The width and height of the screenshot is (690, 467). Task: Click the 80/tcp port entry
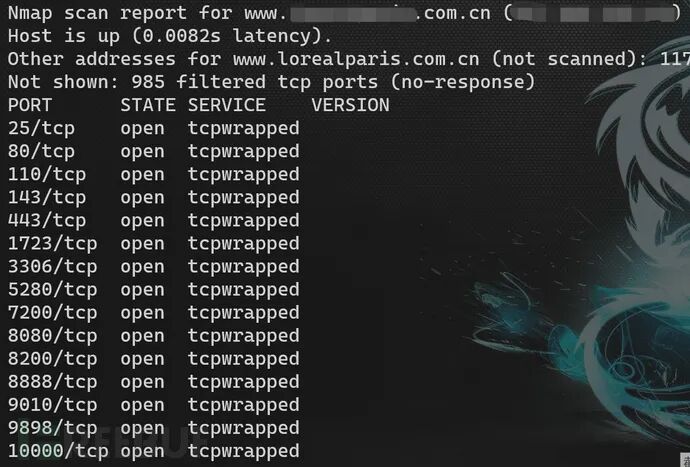coord(41,151)
